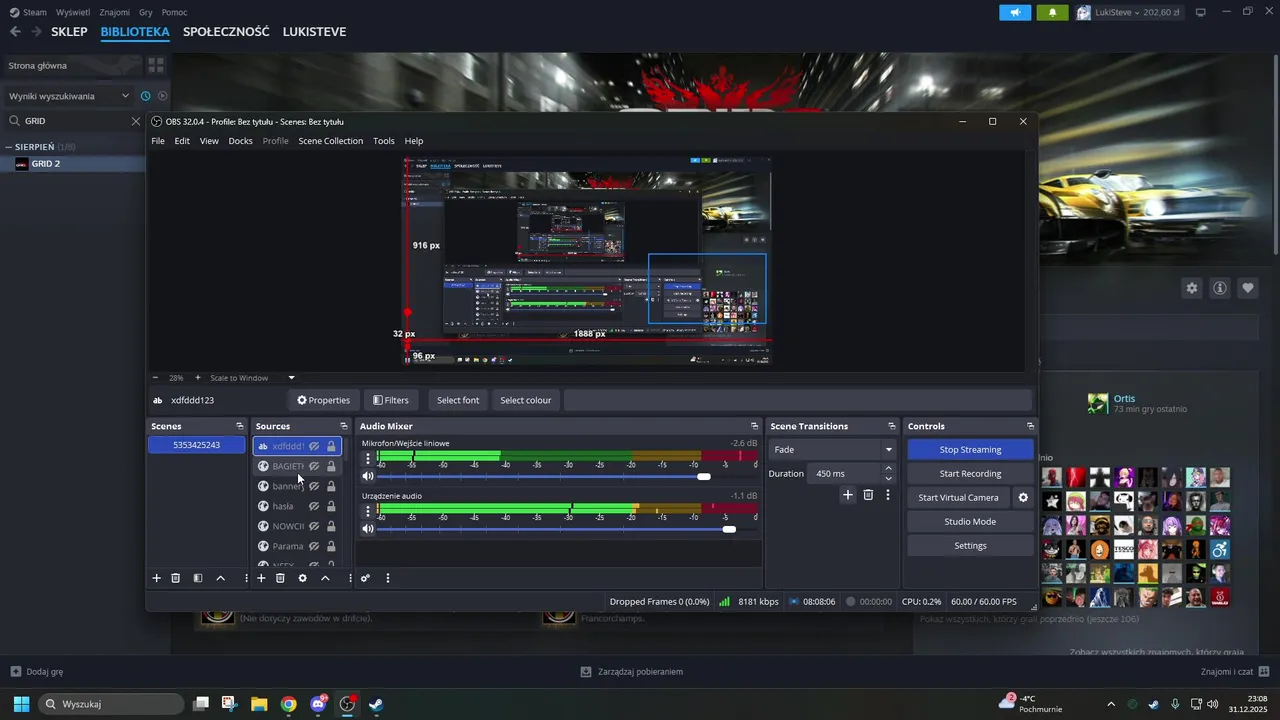The image size is (1280, 720).
Task: Open Discord from the taskbar
Action: tap(318, 704)
